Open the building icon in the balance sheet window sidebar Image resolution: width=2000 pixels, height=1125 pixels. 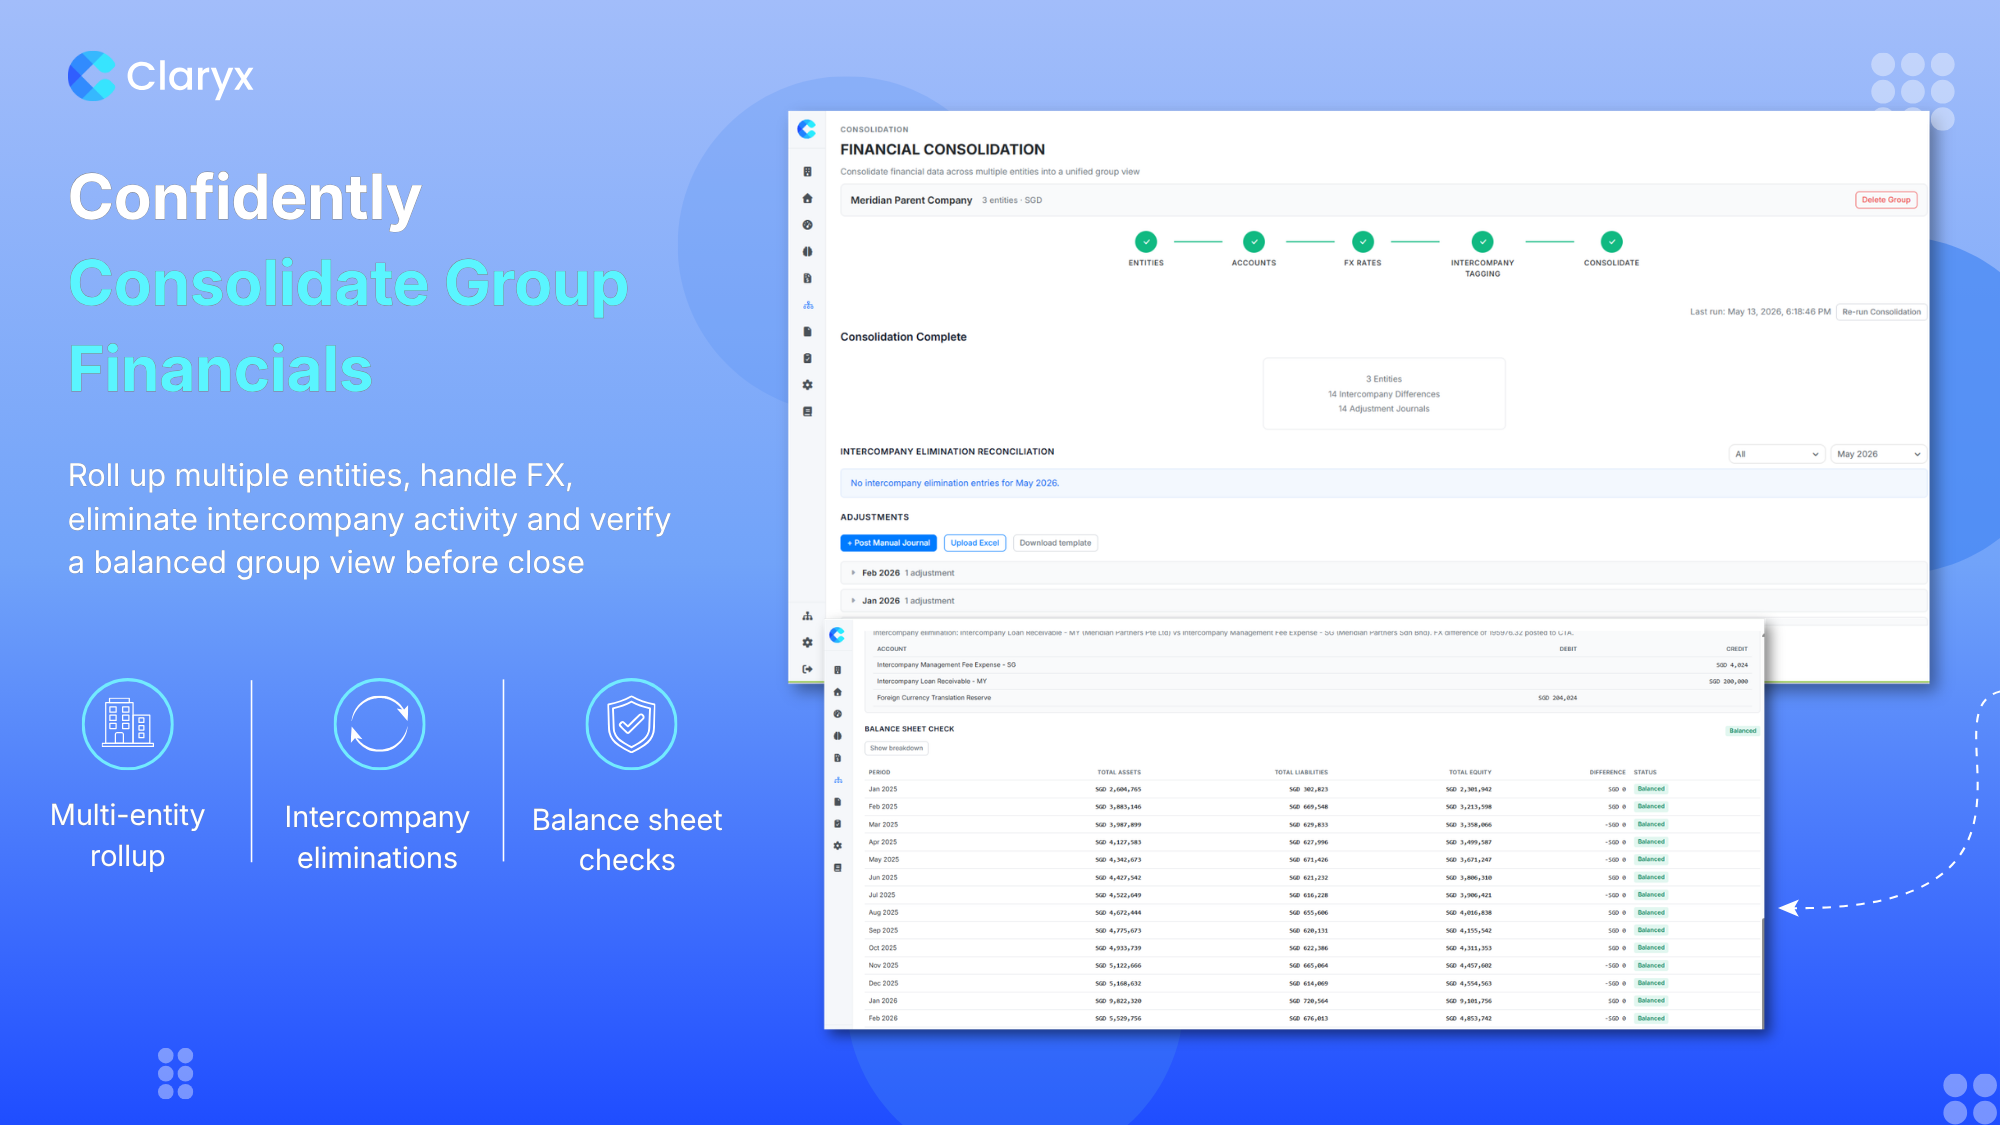[x=837, y=670]
